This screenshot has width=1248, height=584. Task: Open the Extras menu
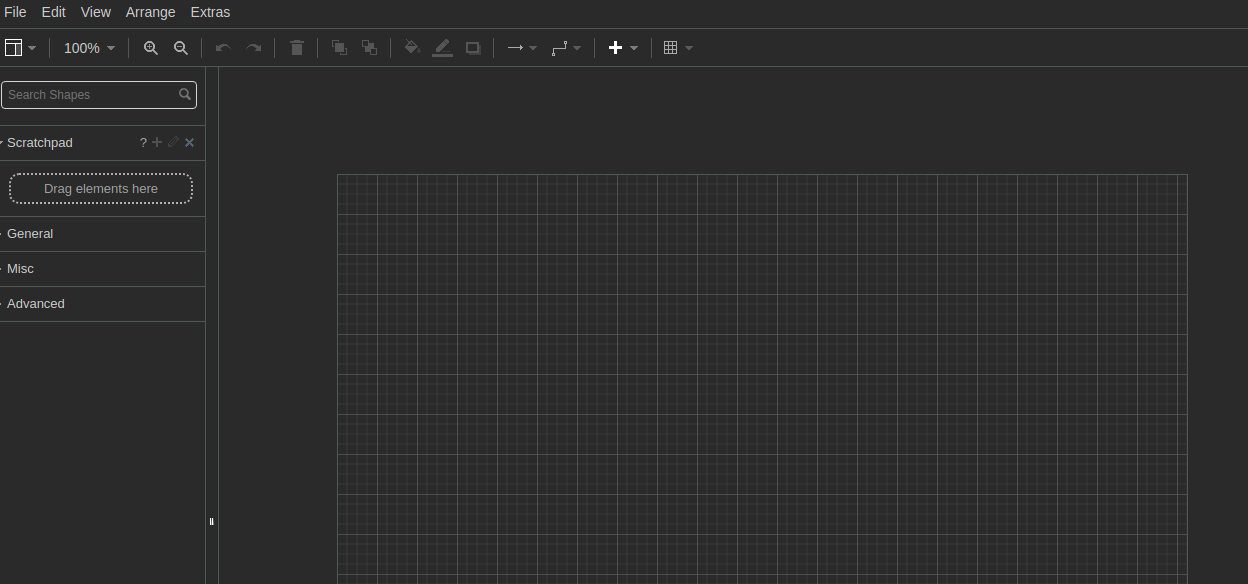pos(210,12)
